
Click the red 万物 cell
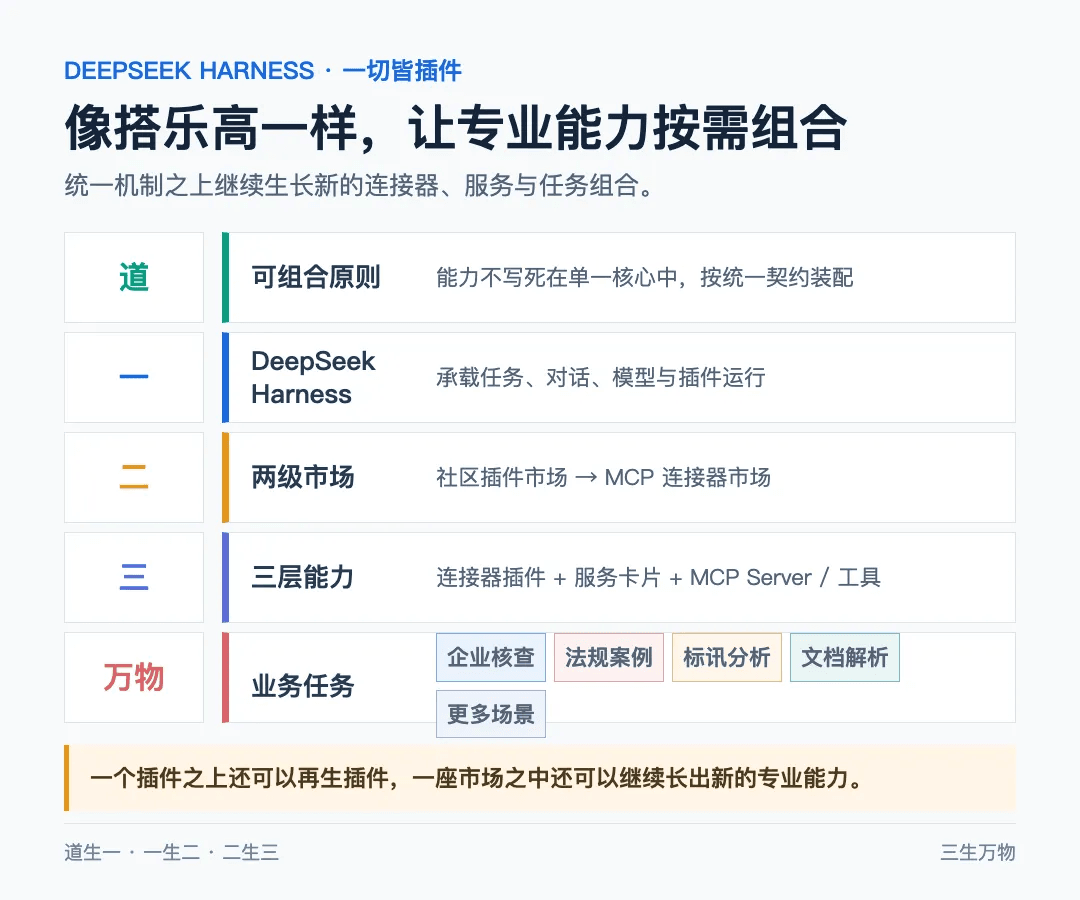pos(134,677)
